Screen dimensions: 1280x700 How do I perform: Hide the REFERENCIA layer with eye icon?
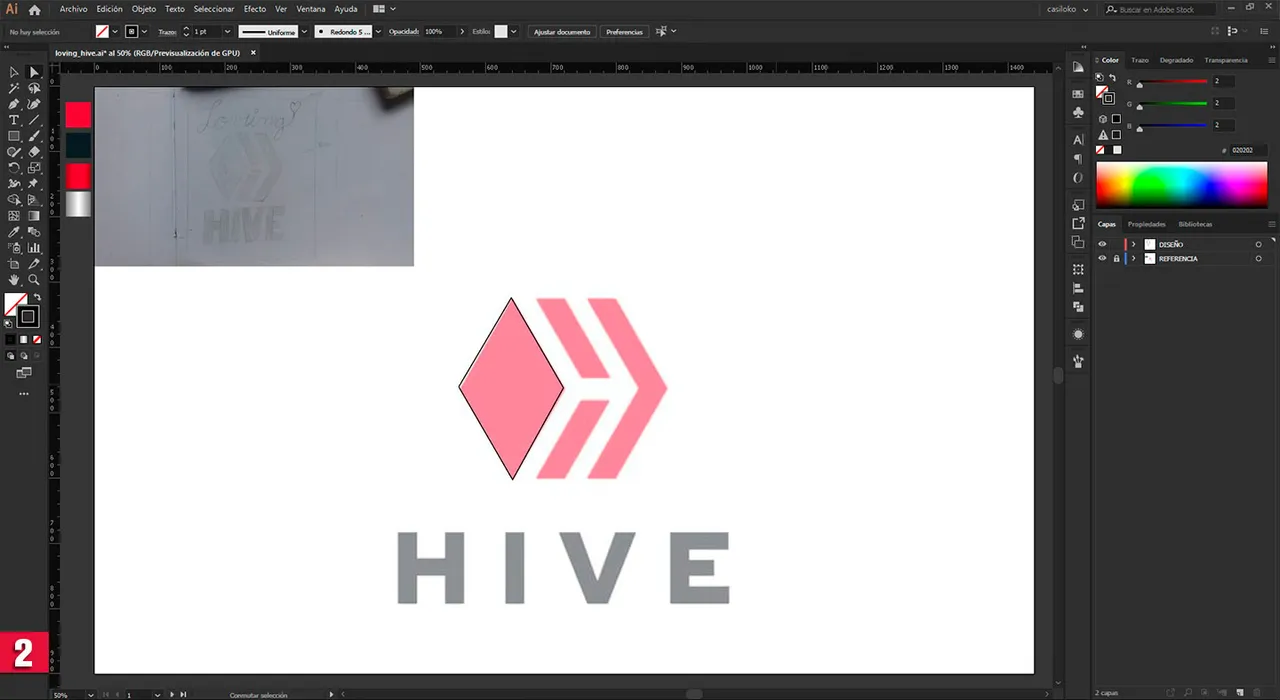pyautogui.click(x=1102, y=258)
